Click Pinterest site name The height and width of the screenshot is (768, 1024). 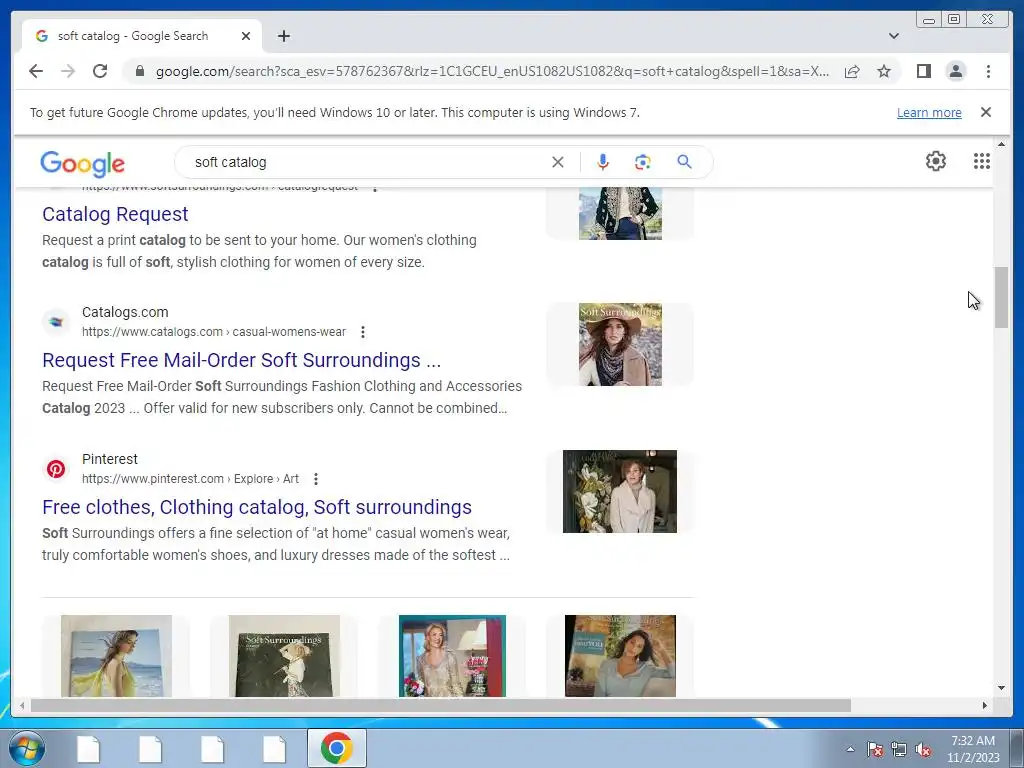(x=110, y=459)
